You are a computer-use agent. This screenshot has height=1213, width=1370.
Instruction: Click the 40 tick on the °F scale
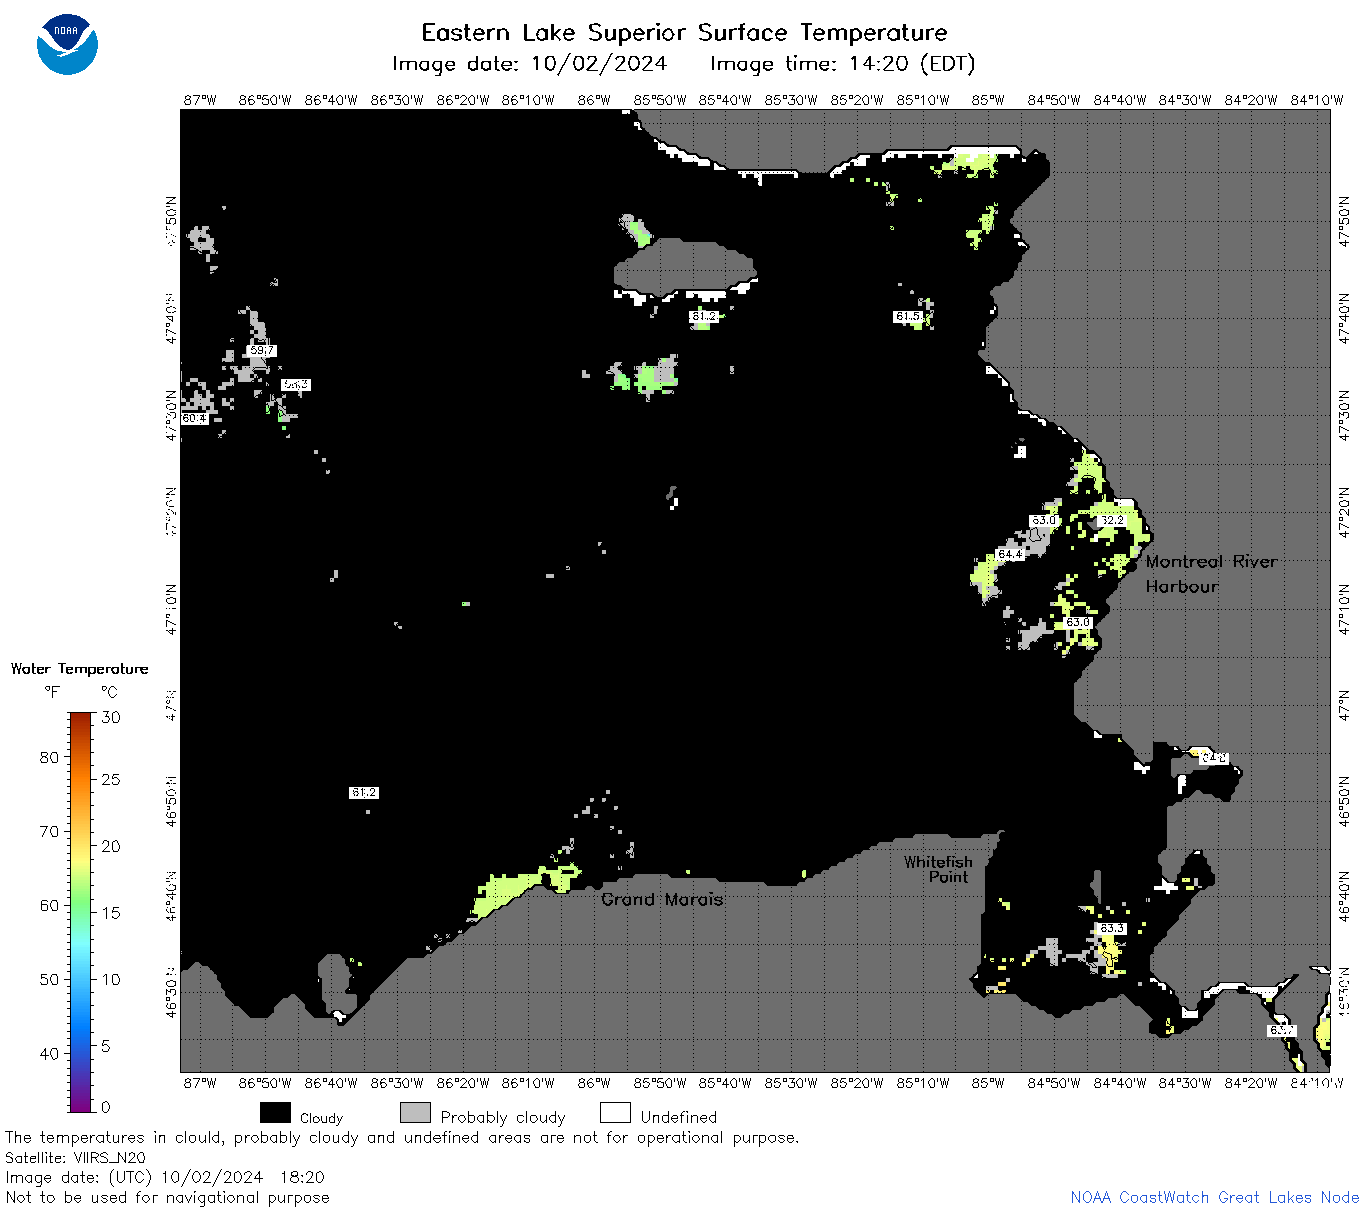coord(49,1053)
